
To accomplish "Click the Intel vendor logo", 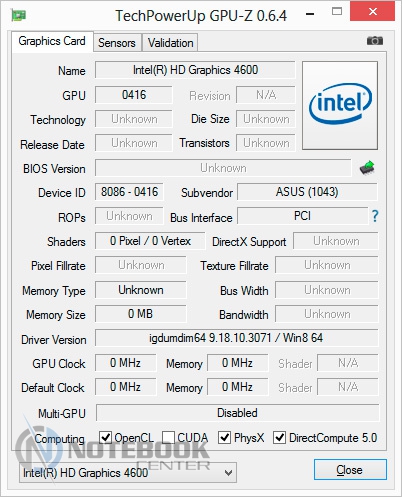I will click(x=340, y=105).
